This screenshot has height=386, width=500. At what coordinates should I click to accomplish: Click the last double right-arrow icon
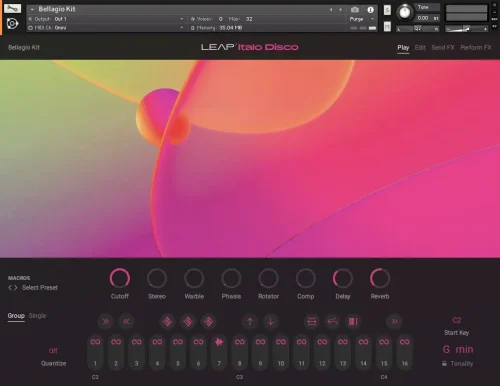click(x=394, y=321)
